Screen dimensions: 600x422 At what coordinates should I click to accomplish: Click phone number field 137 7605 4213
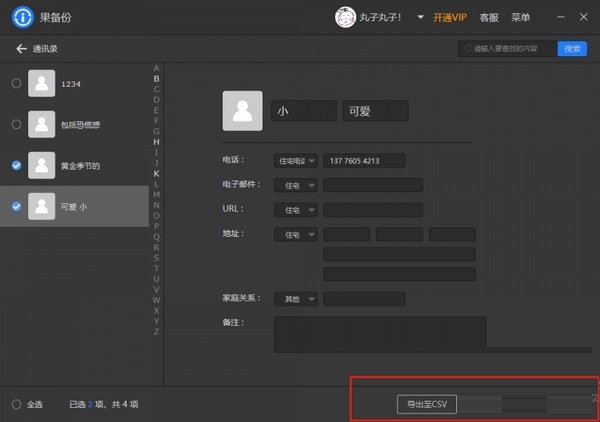pos(364,161)
